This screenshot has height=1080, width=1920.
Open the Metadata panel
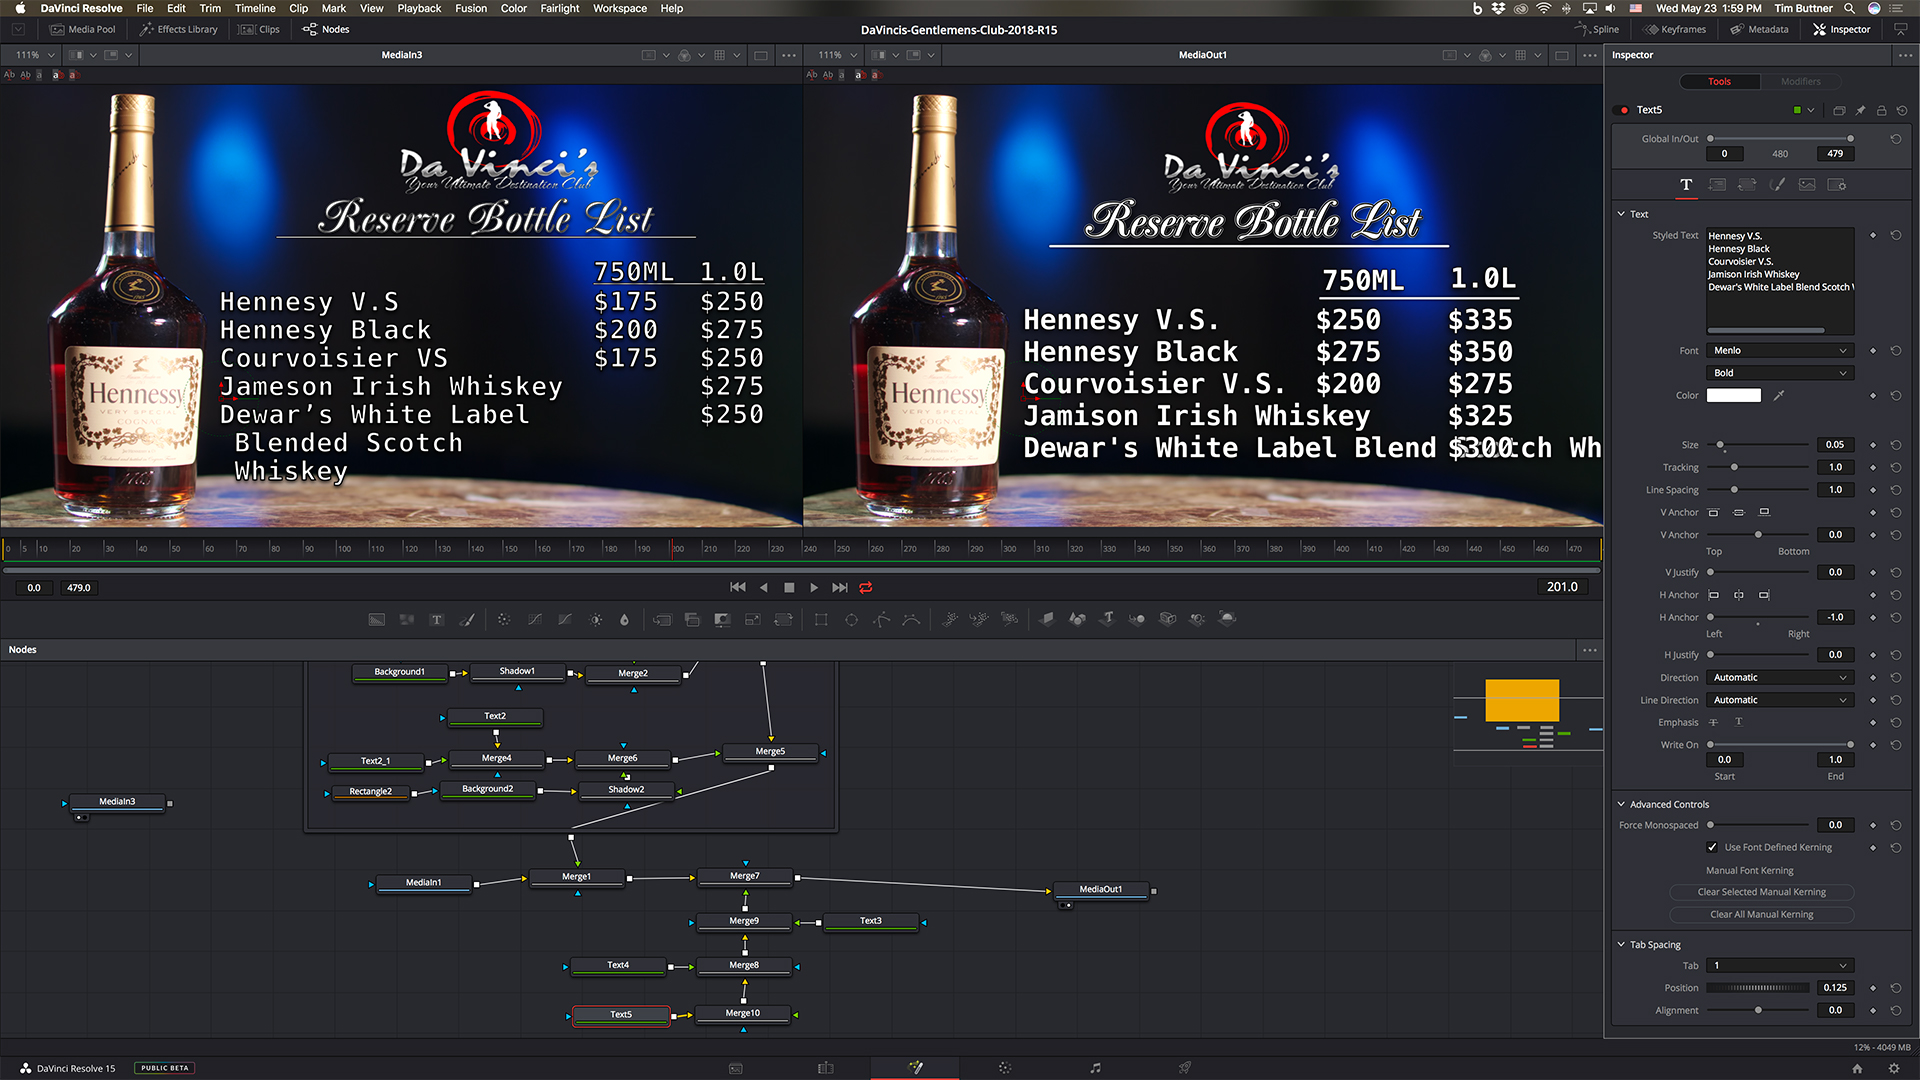tap(1760, 29)
